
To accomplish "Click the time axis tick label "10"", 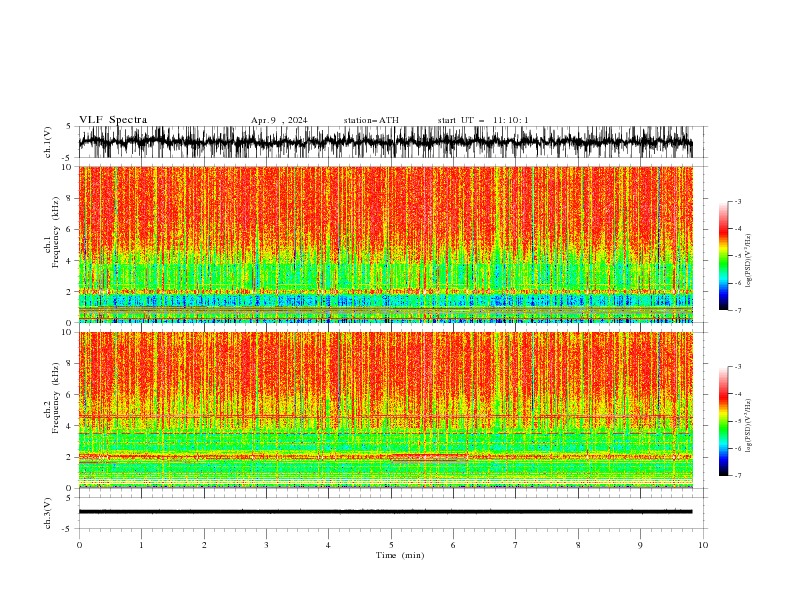I will (703, 545).
